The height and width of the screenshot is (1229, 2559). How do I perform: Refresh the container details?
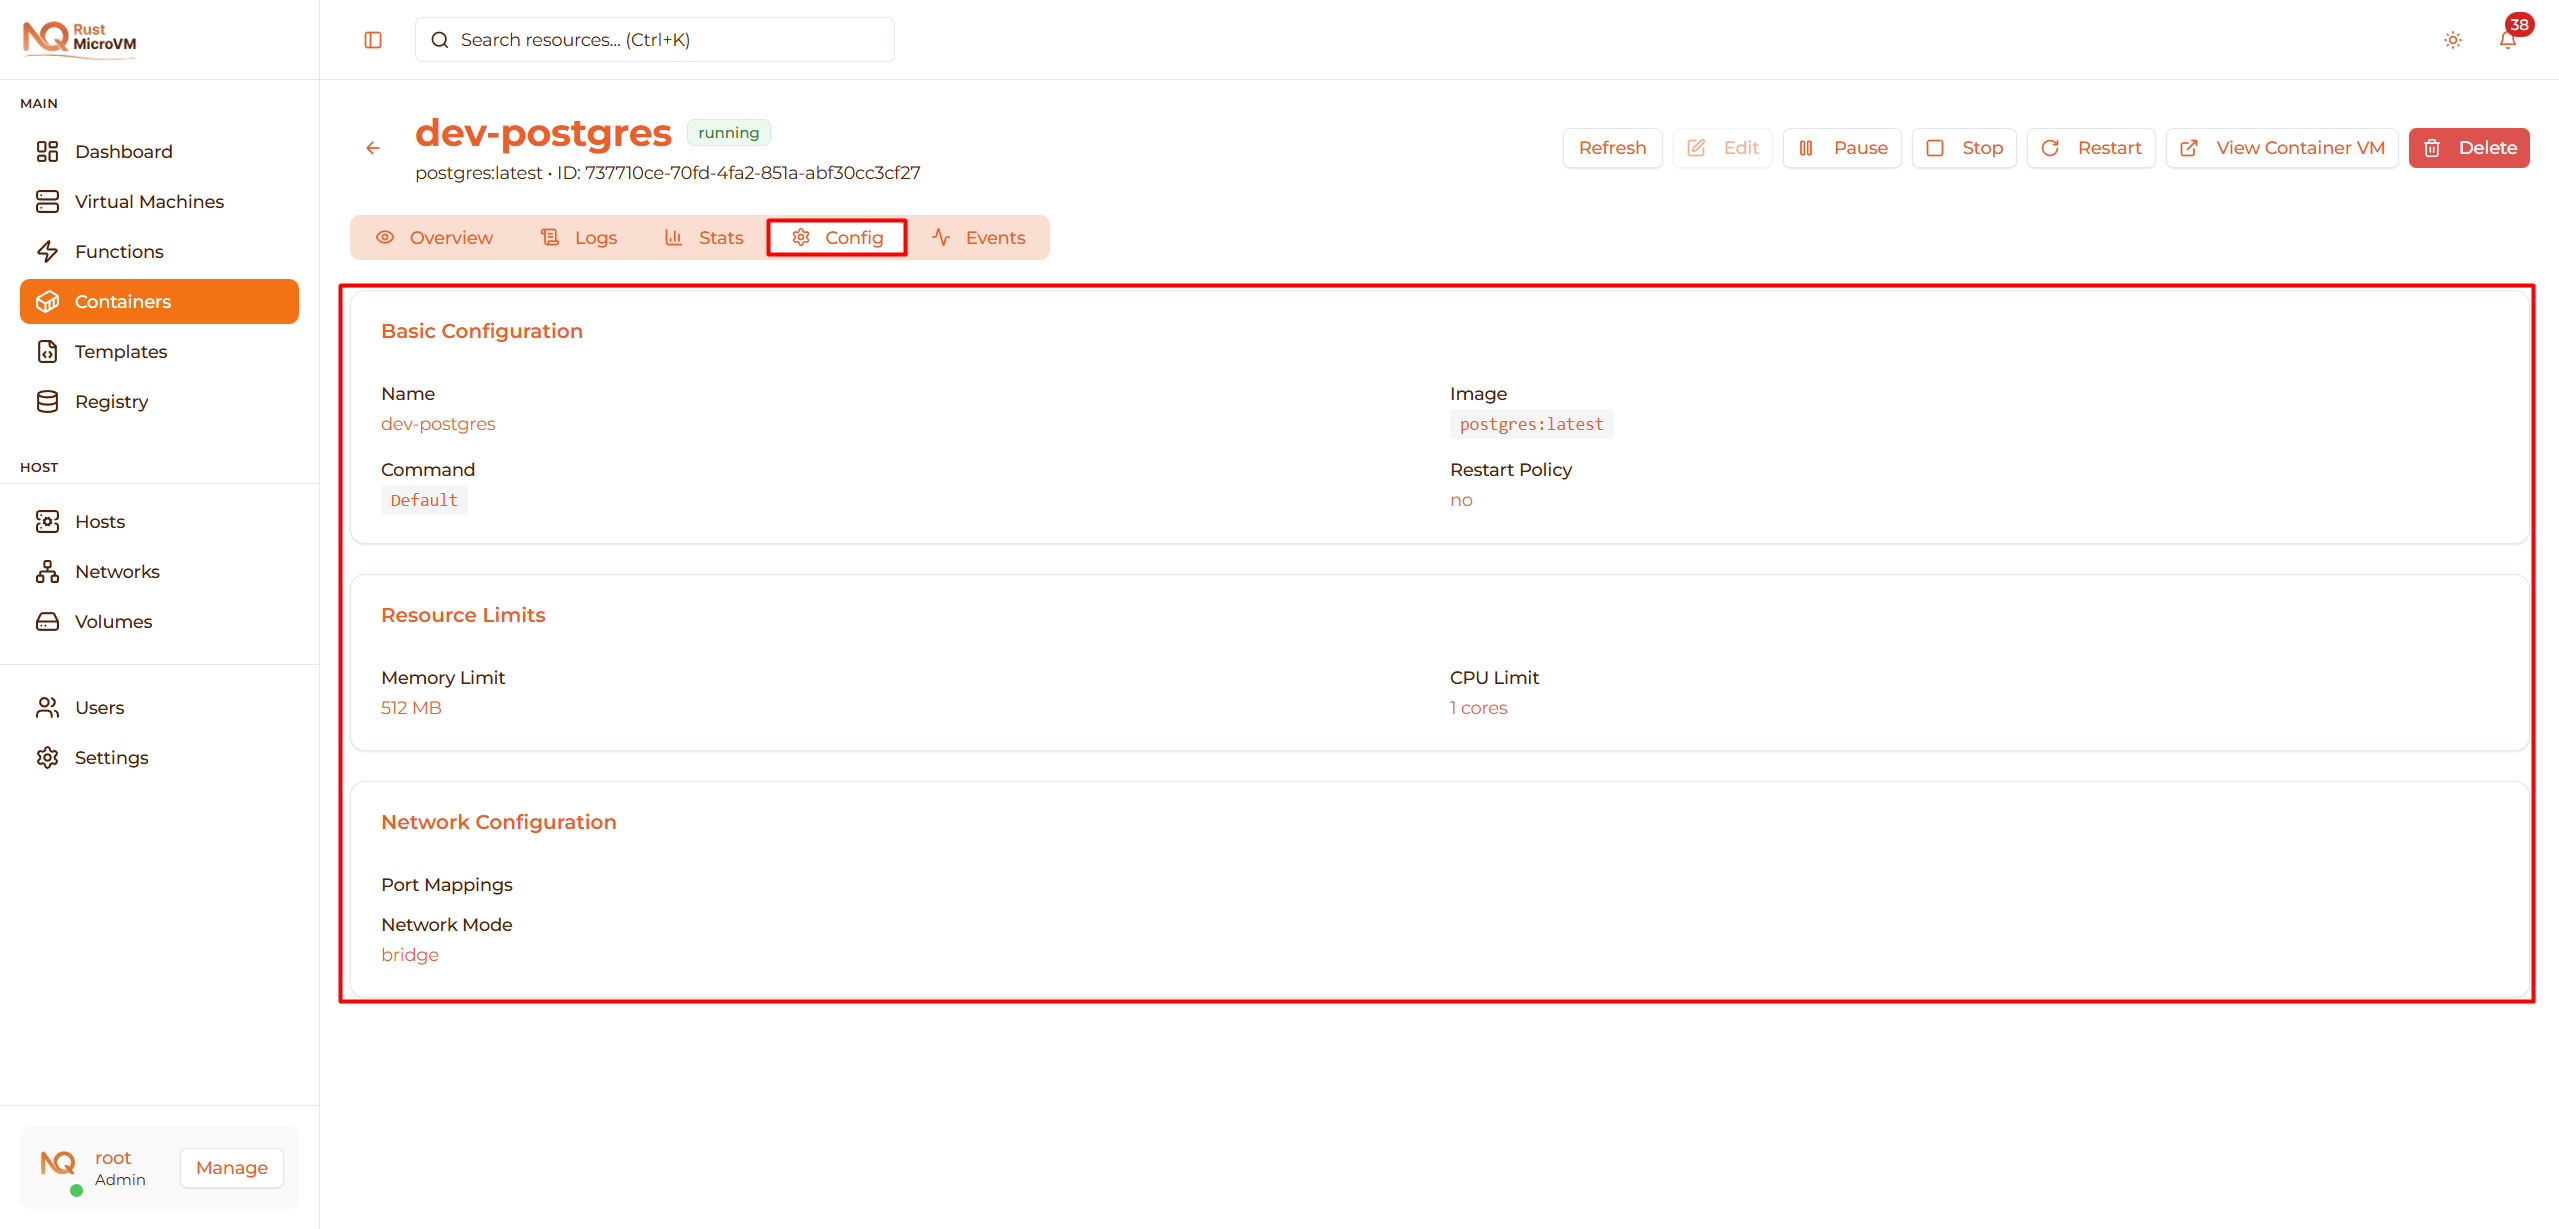click(1612, 147)
